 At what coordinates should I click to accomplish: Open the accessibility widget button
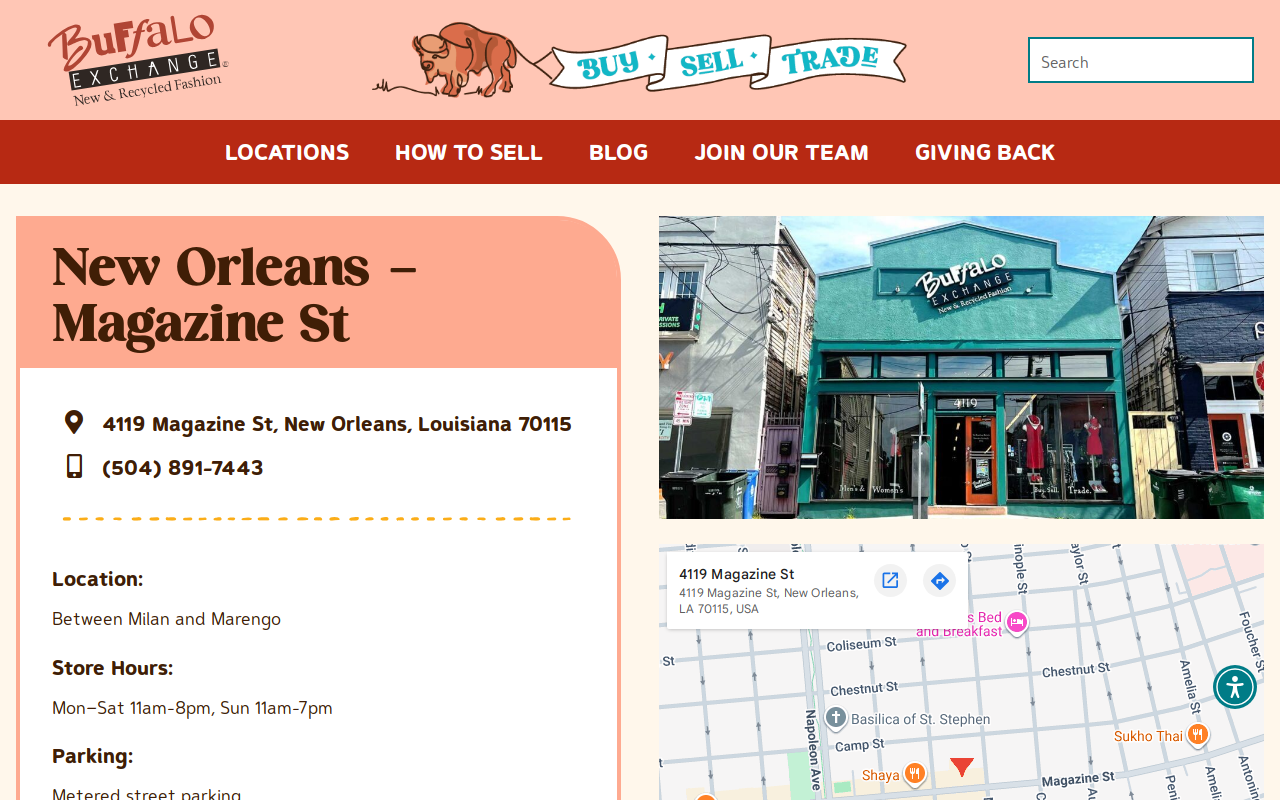(1235, 687)
